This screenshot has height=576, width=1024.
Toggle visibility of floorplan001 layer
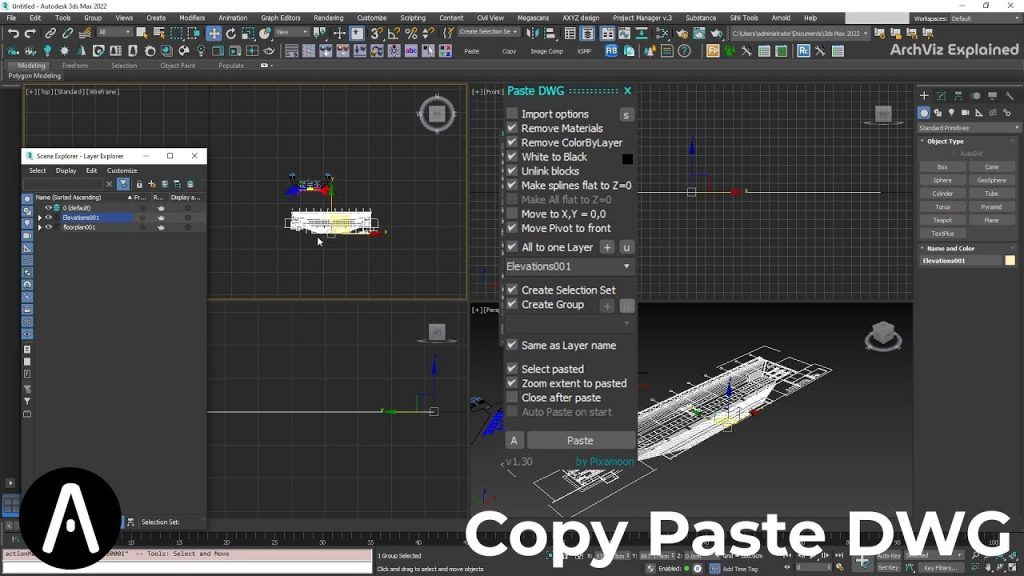coord(48,227)
